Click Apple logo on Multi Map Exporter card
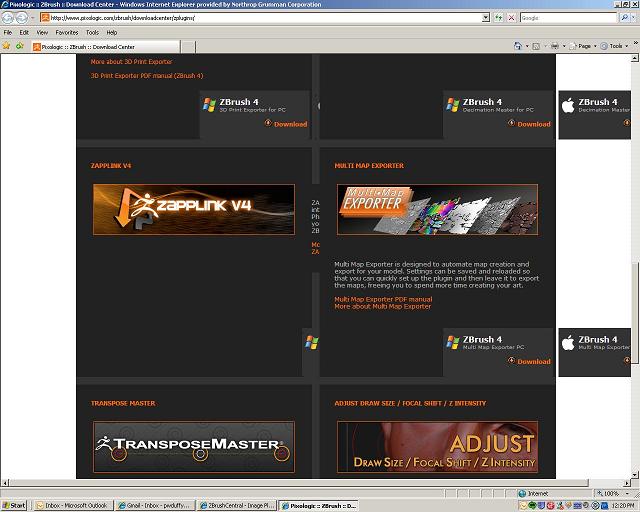 tap(568, 343)
